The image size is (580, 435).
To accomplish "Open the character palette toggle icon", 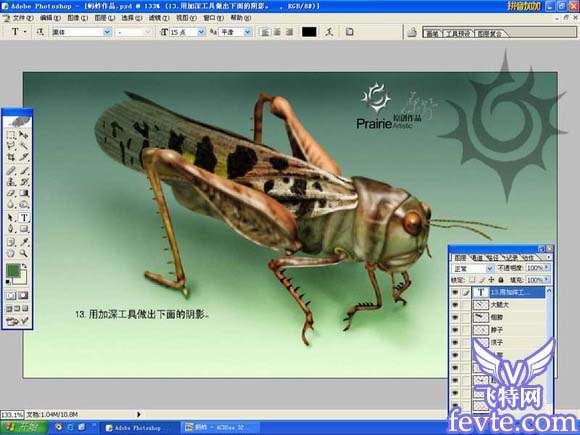I will point(350,32).
